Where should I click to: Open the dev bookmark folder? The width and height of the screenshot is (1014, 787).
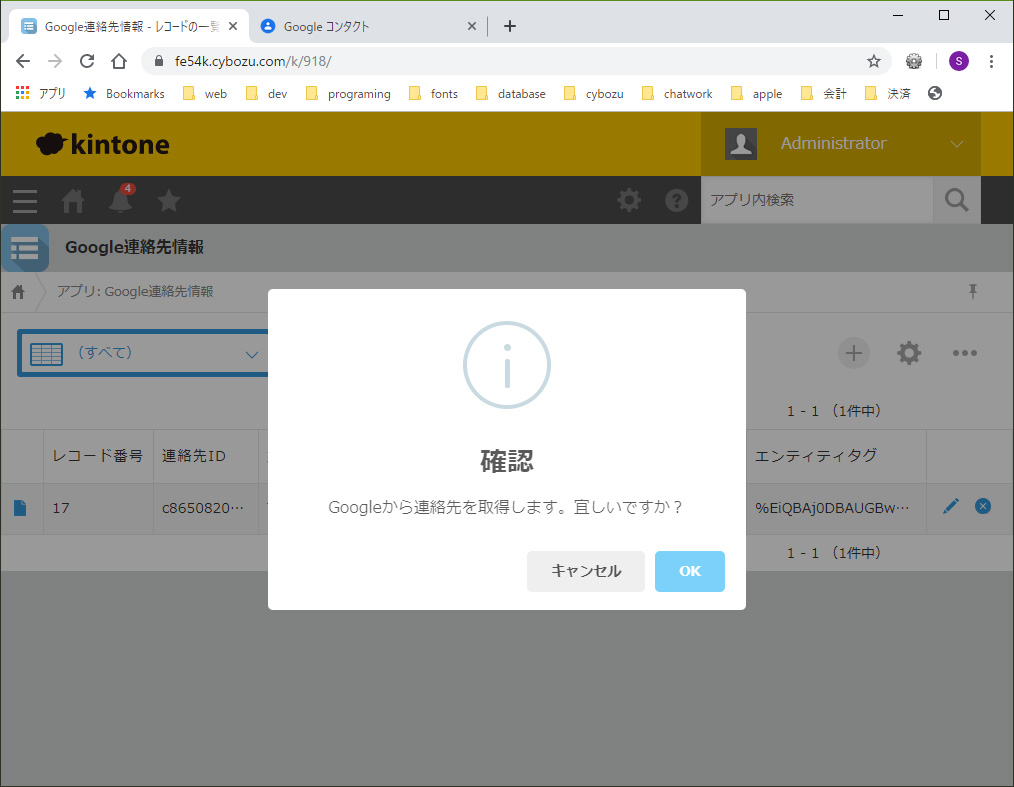[267, 93]
